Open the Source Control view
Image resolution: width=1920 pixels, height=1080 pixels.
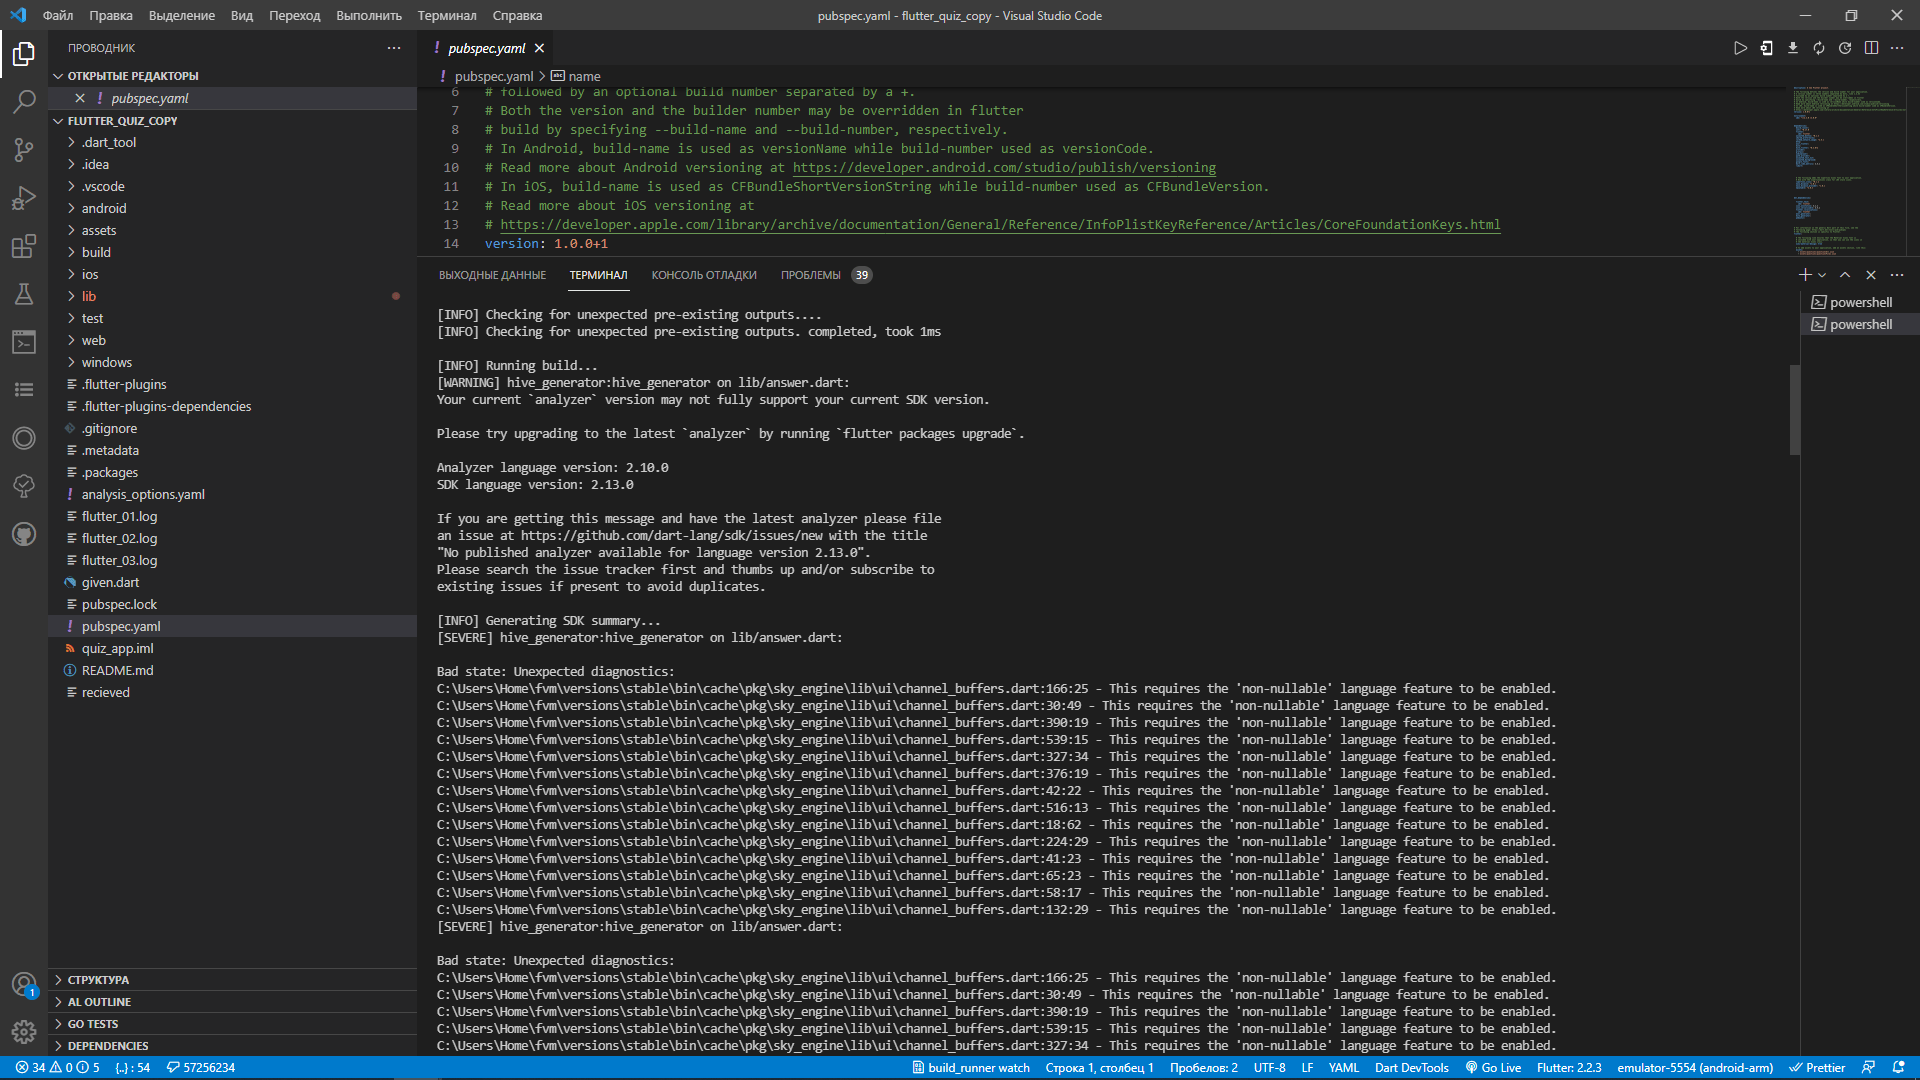pyautogui.click(x=24, y=149)
